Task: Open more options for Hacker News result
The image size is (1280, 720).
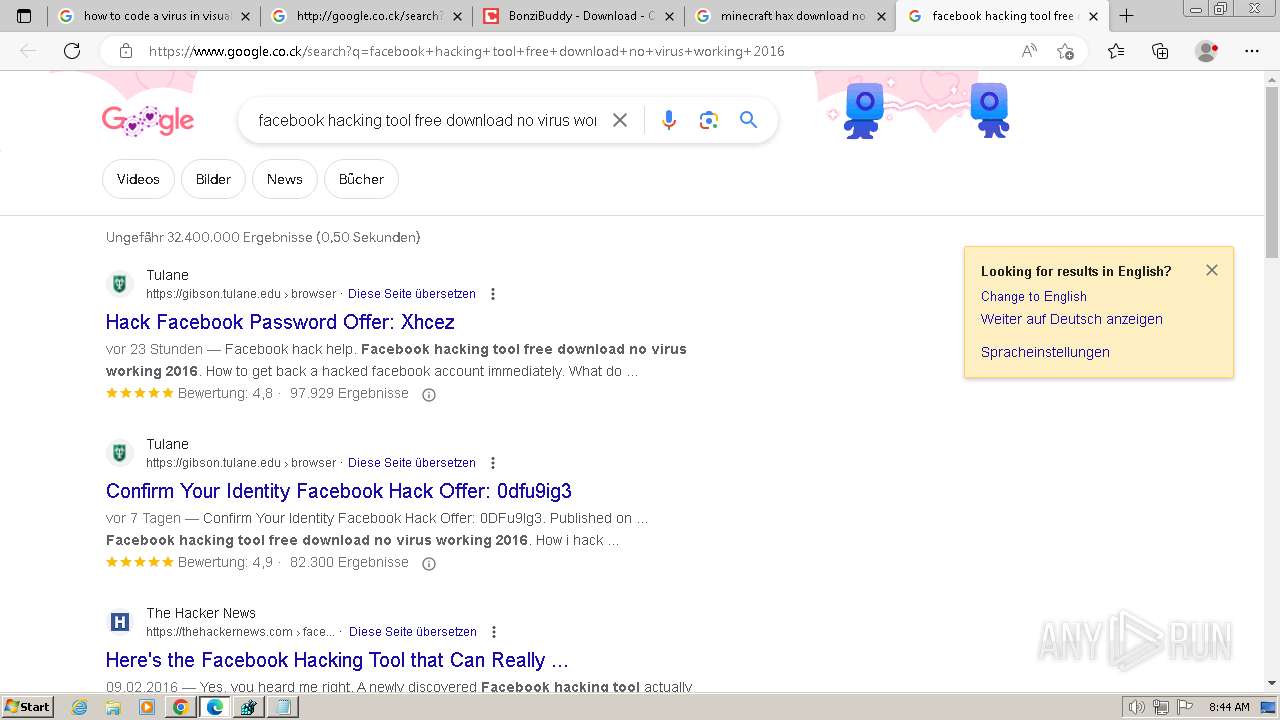Action: click(494, 632)
